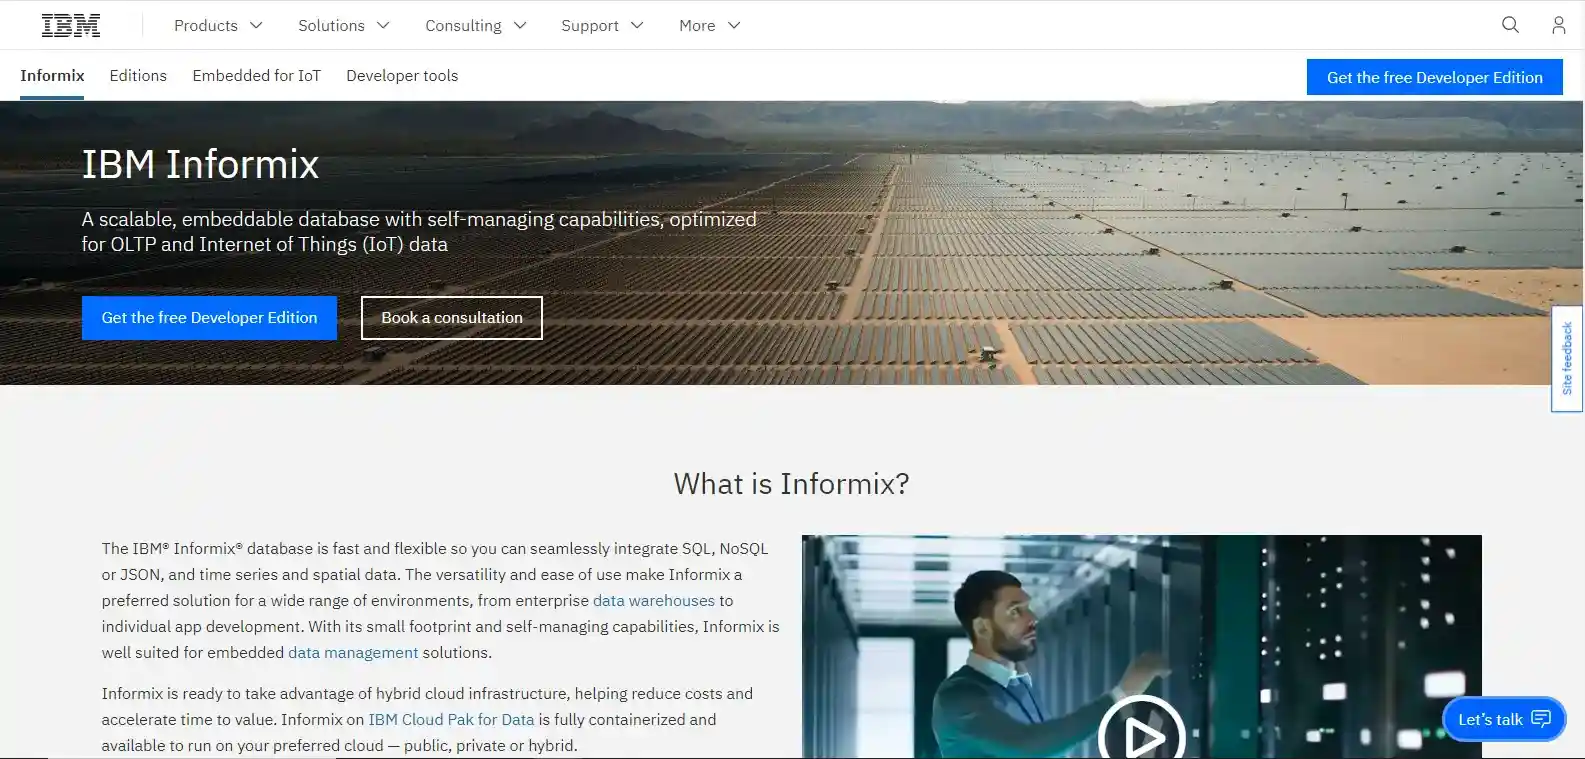Click hero Get the free Developer Edition button

209,318
